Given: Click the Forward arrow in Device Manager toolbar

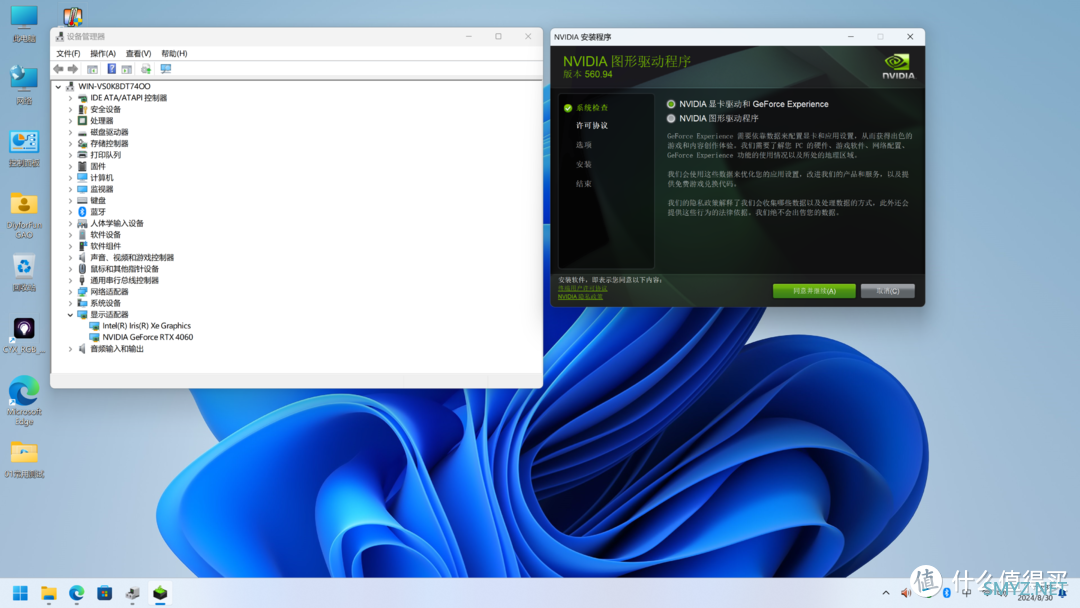Looking at the screenshot, I should pyautogui.click(x=73, y=69).
